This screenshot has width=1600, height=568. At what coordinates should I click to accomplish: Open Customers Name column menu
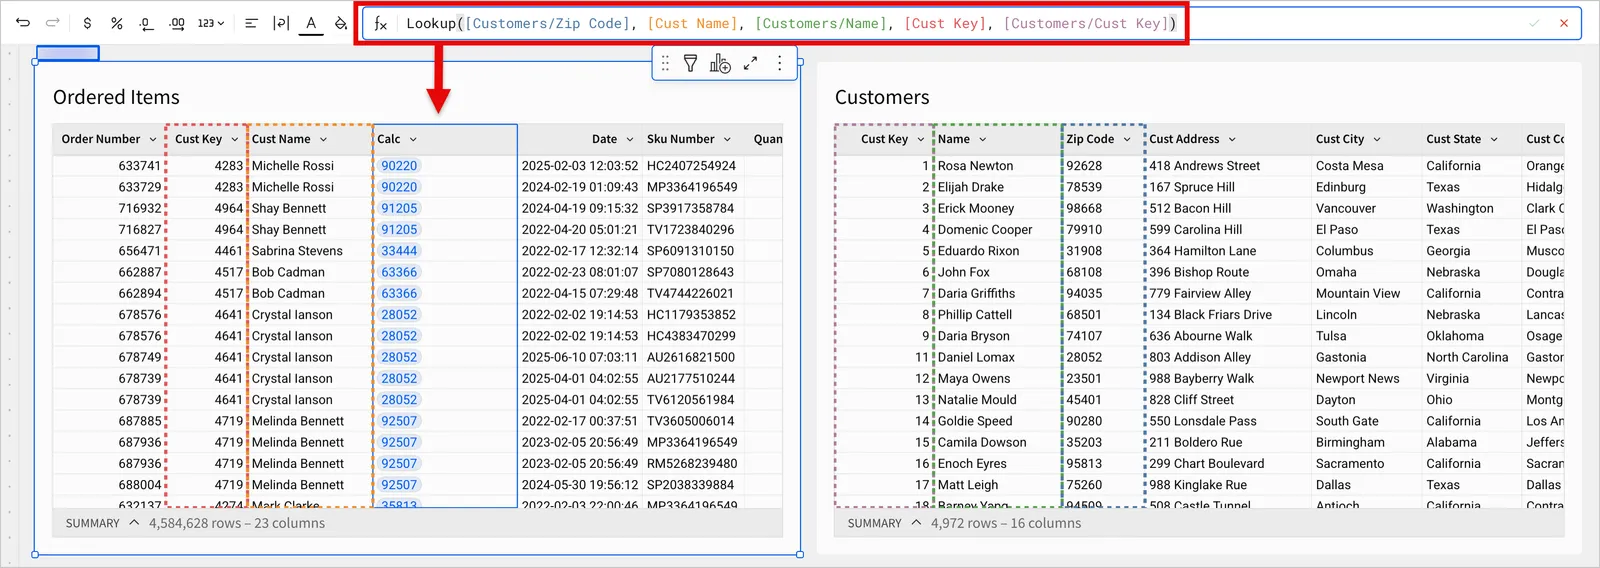click(x=983, y=139)
